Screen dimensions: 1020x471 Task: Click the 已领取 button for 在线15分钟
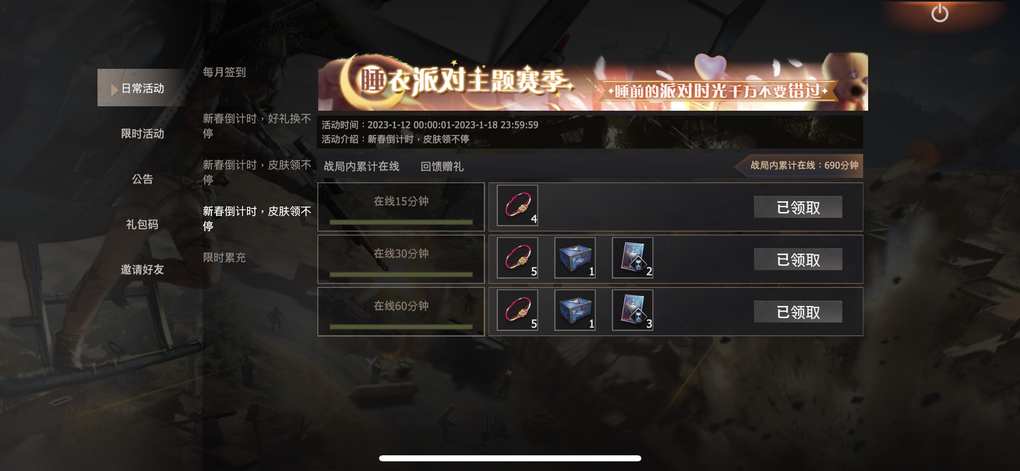pyautogui.click(x=798, y=207)
